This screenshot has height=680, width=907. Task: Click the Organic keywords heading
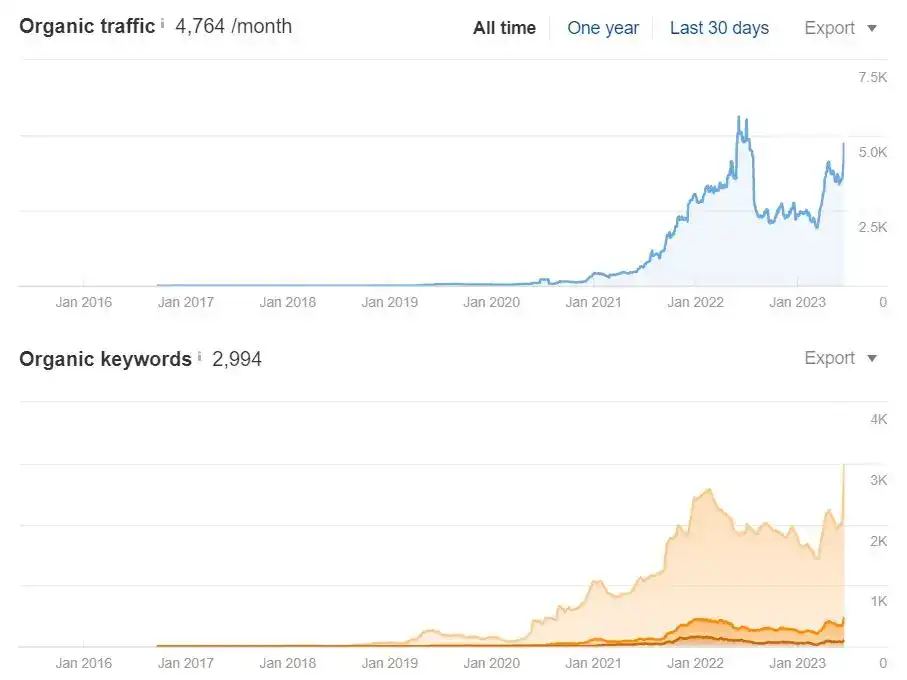(x=105, y=359)
